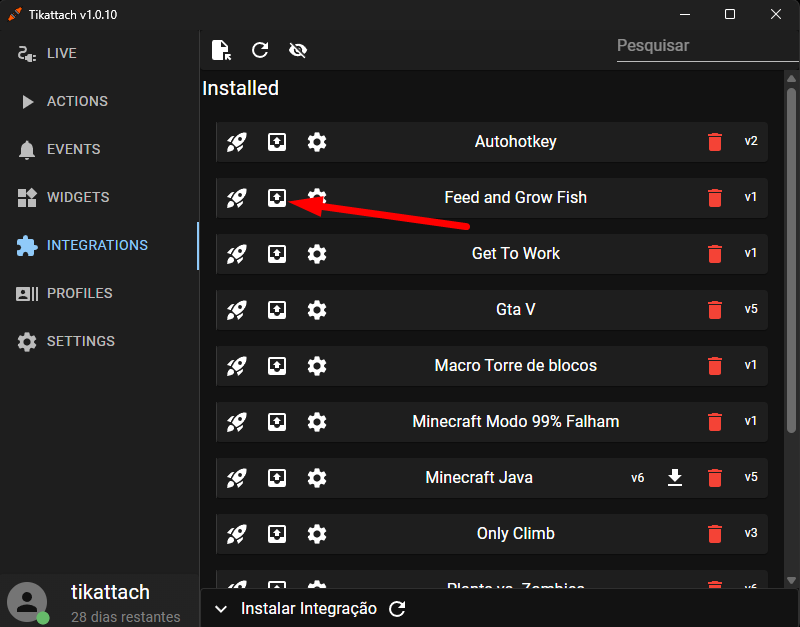This screenshot has height=627, width=800.
Task: Download the v6 update for Minecraft Java
Action: pyautogui.click(x=675, y=478)
